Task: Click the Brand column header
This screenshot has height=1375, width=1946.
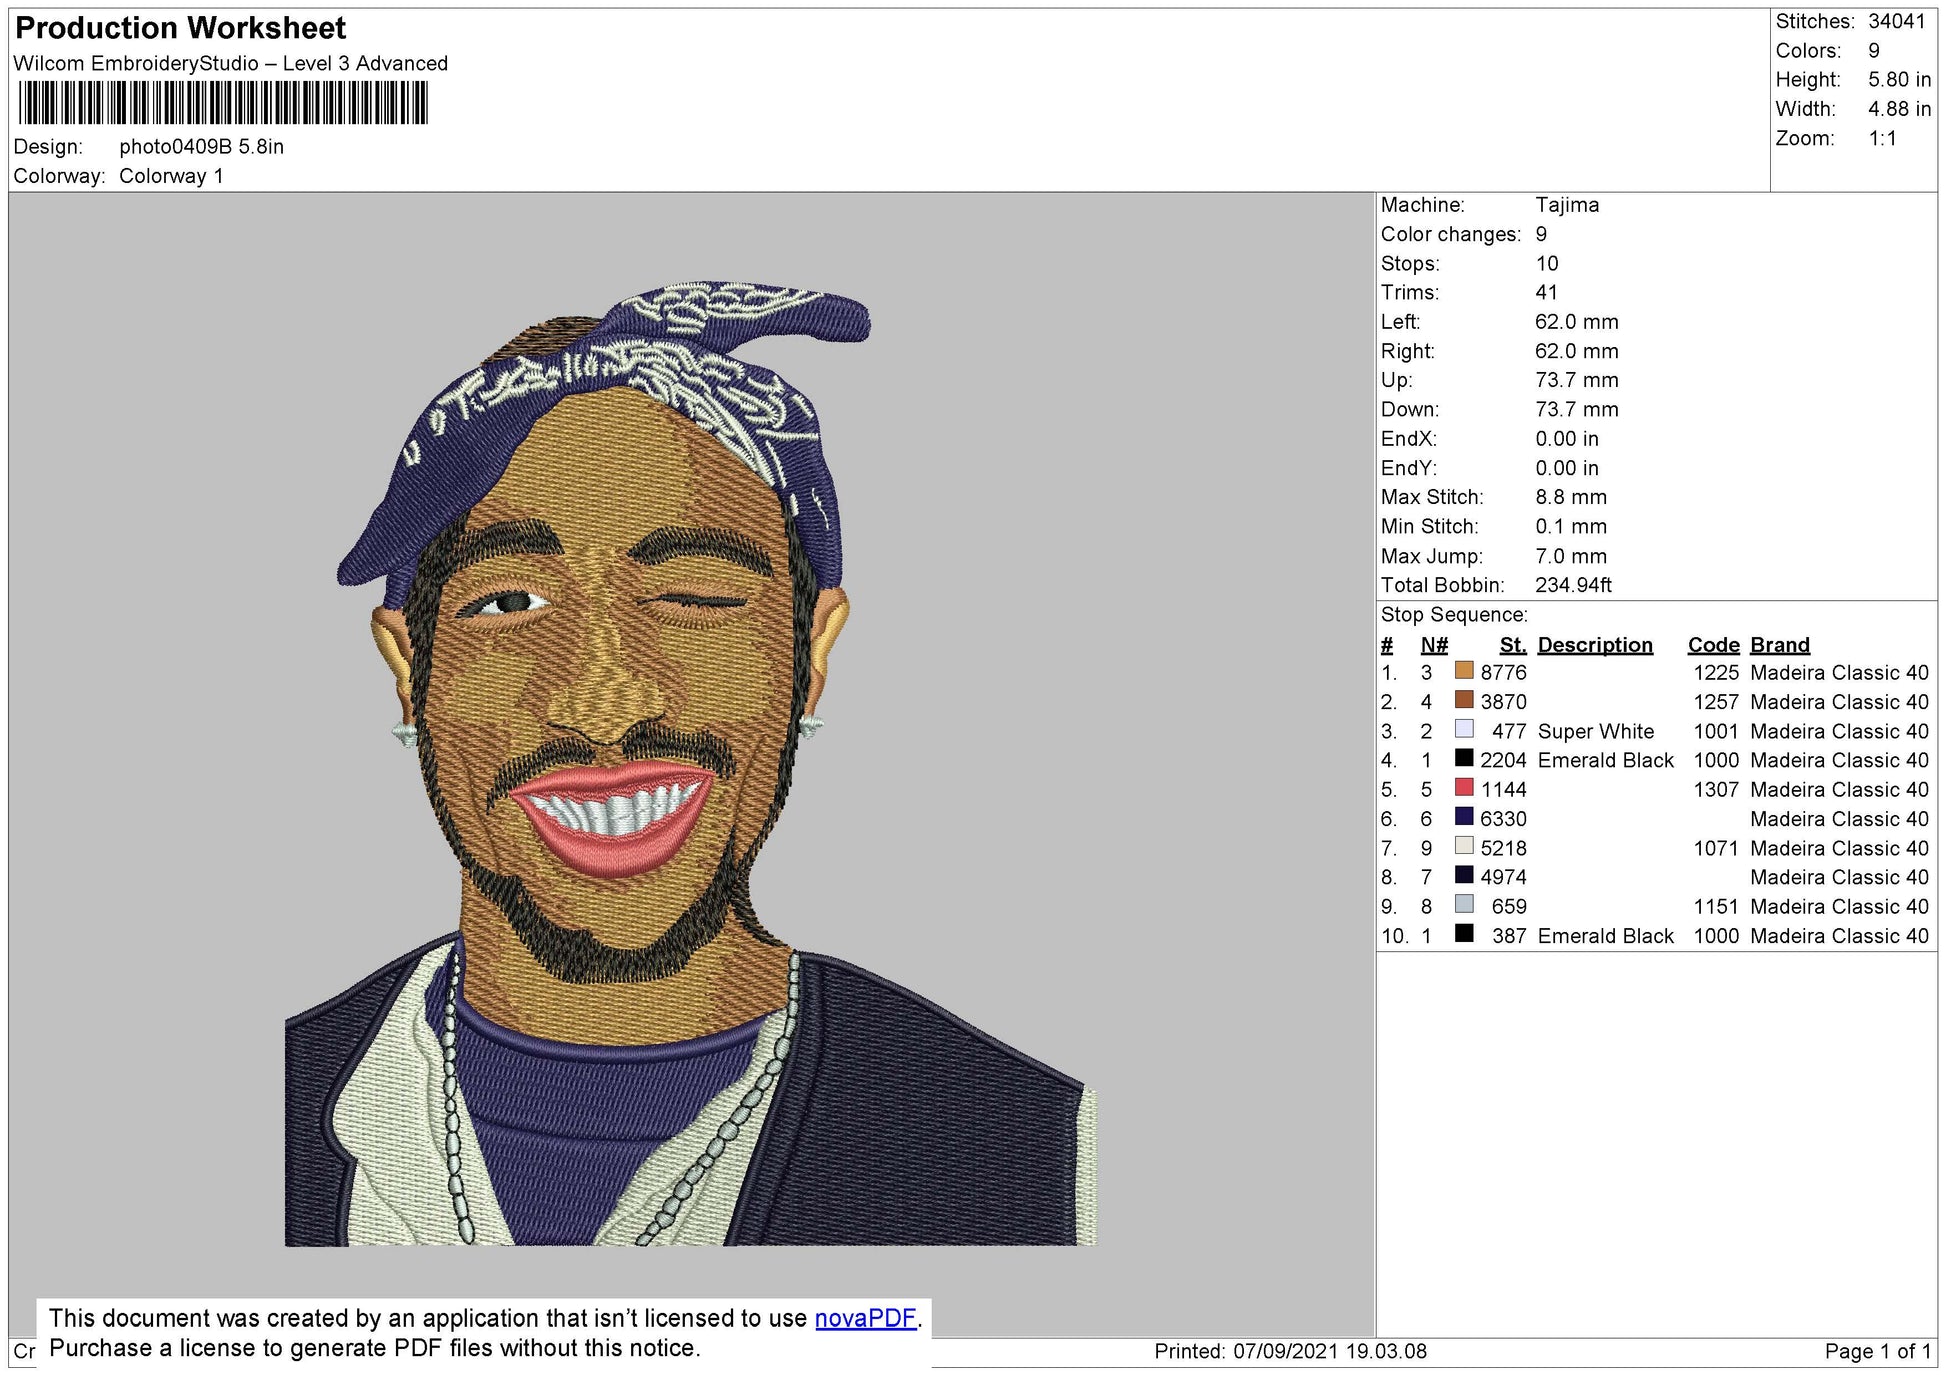Action: (x=1777, y=645)
